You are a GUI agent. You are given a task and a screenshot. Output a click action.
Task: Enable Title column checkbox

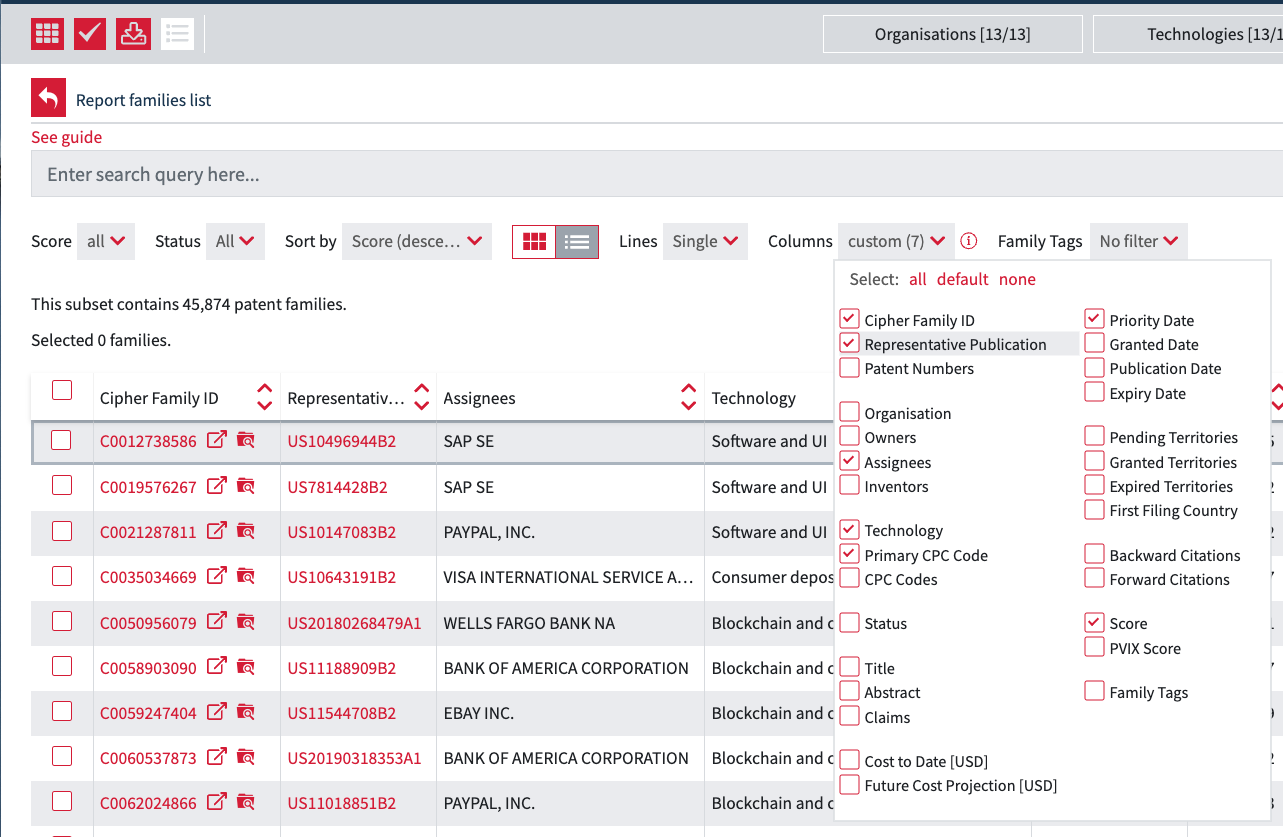(849, 667)
